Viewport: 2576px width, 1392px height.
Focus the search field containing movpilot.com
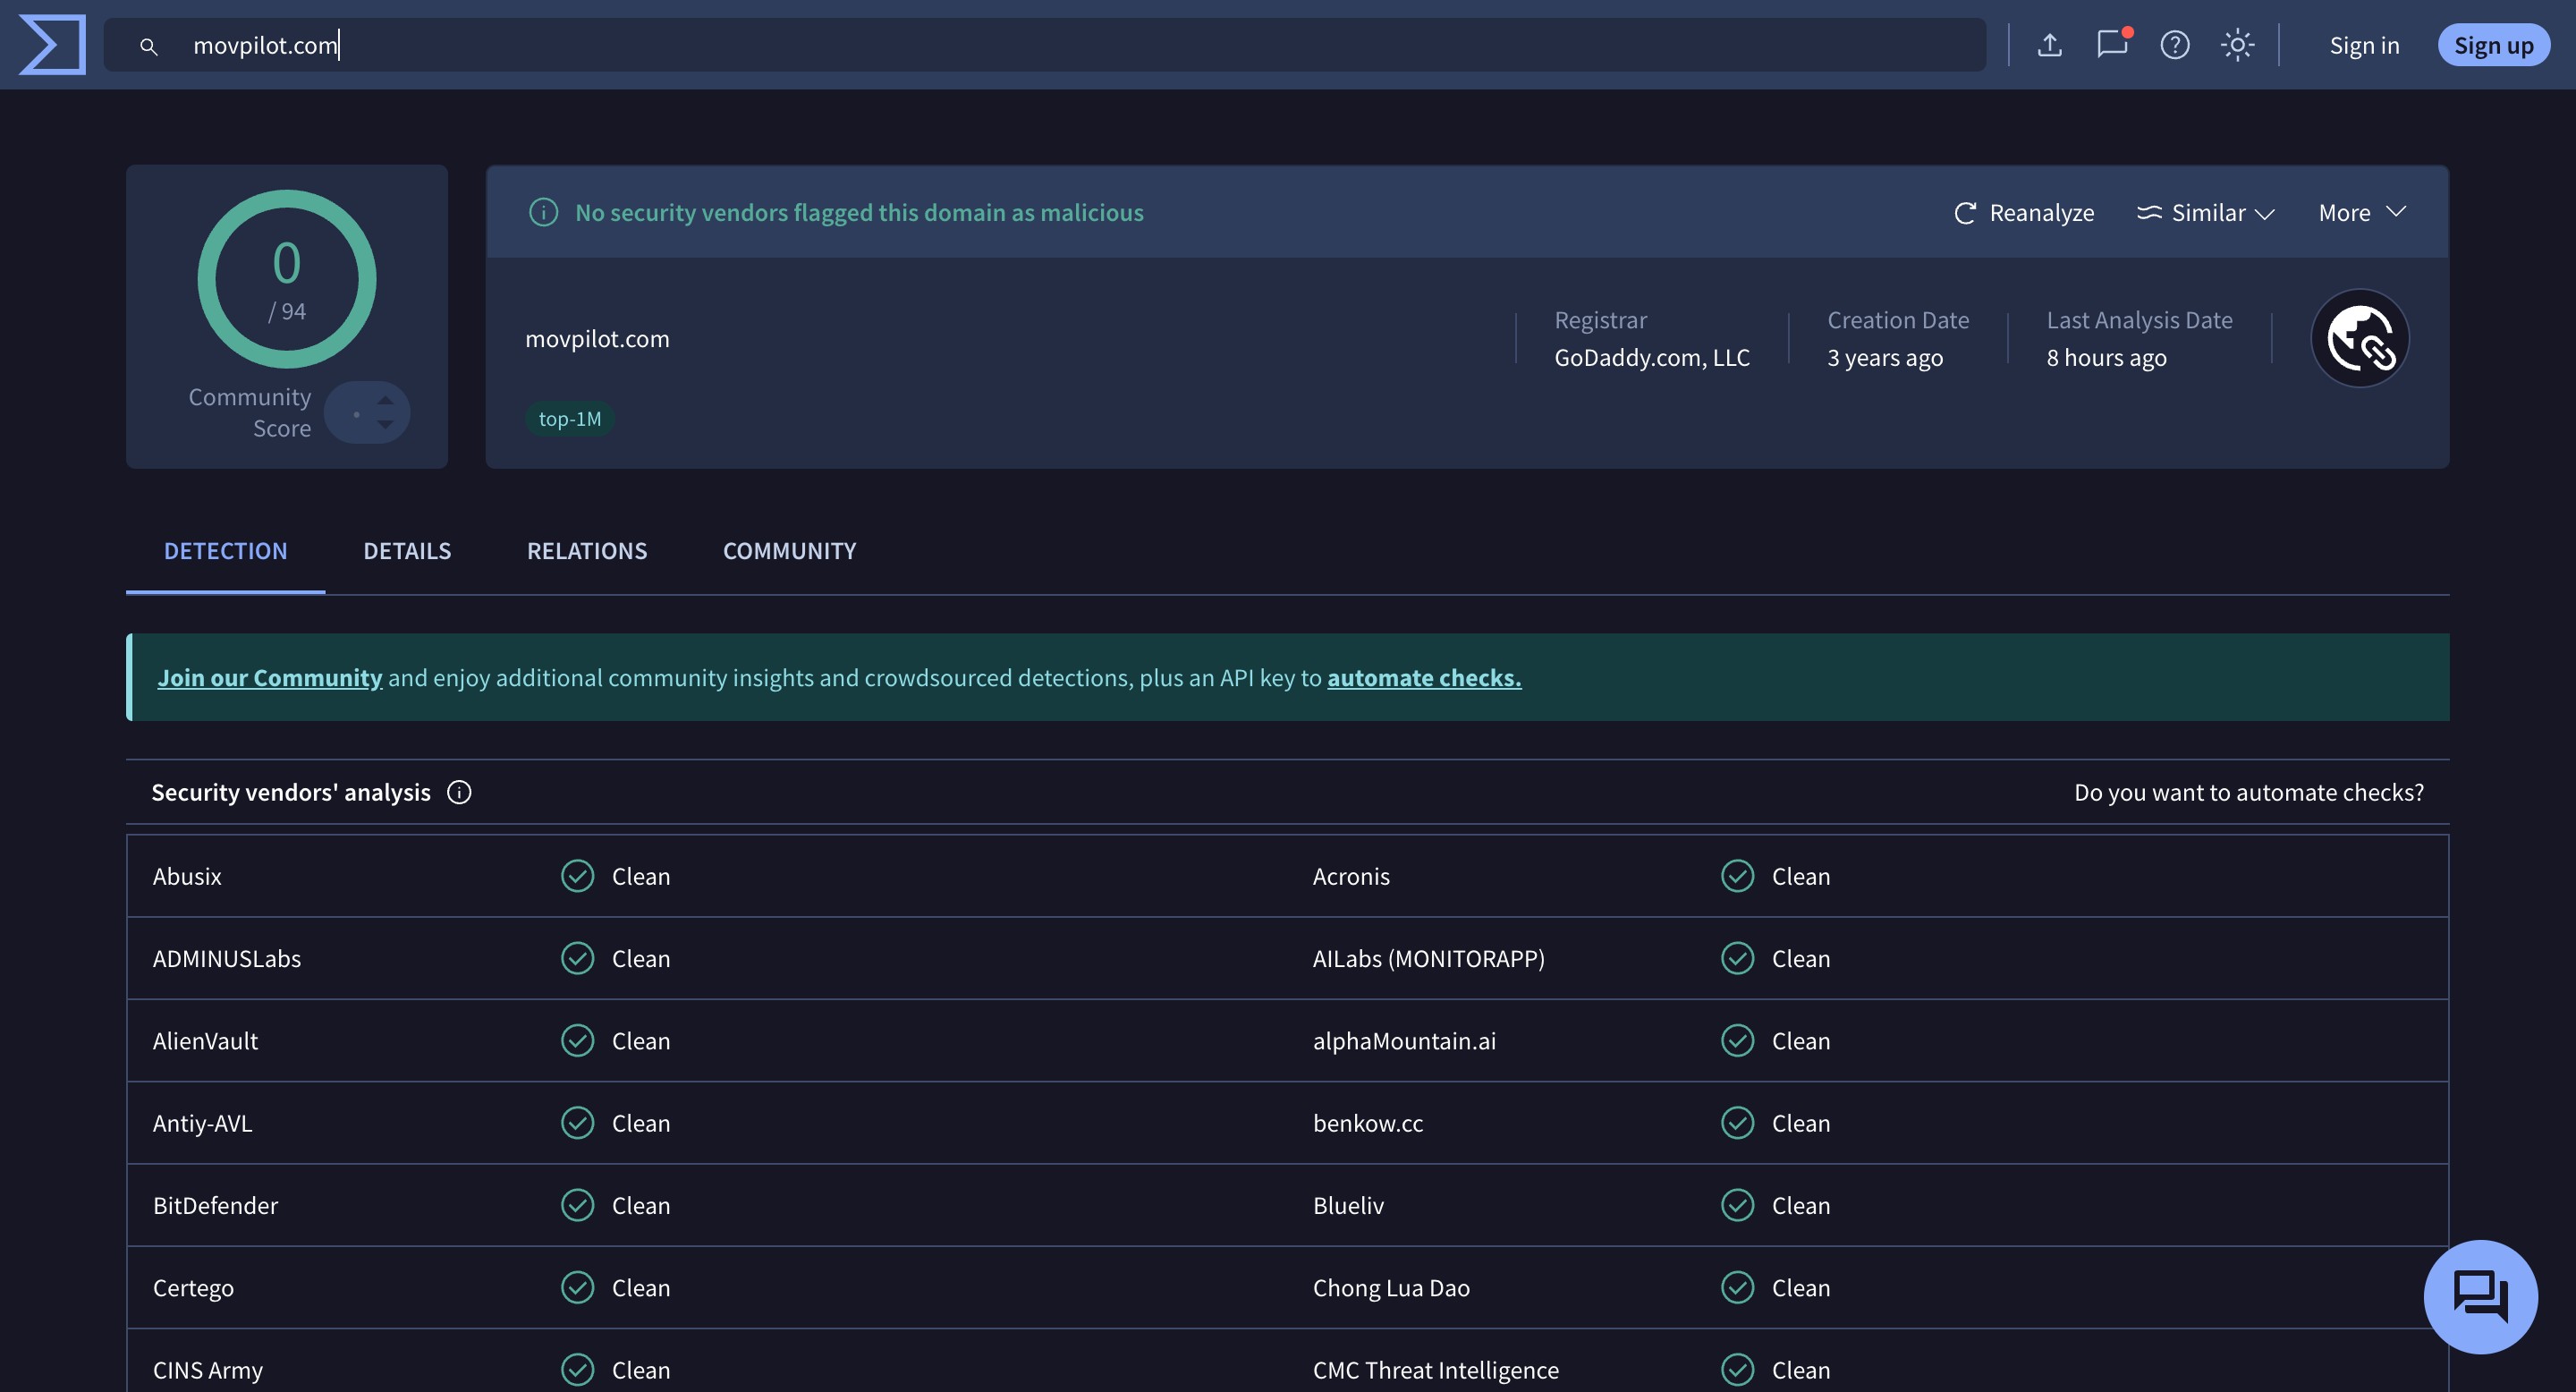(1045, 45)
